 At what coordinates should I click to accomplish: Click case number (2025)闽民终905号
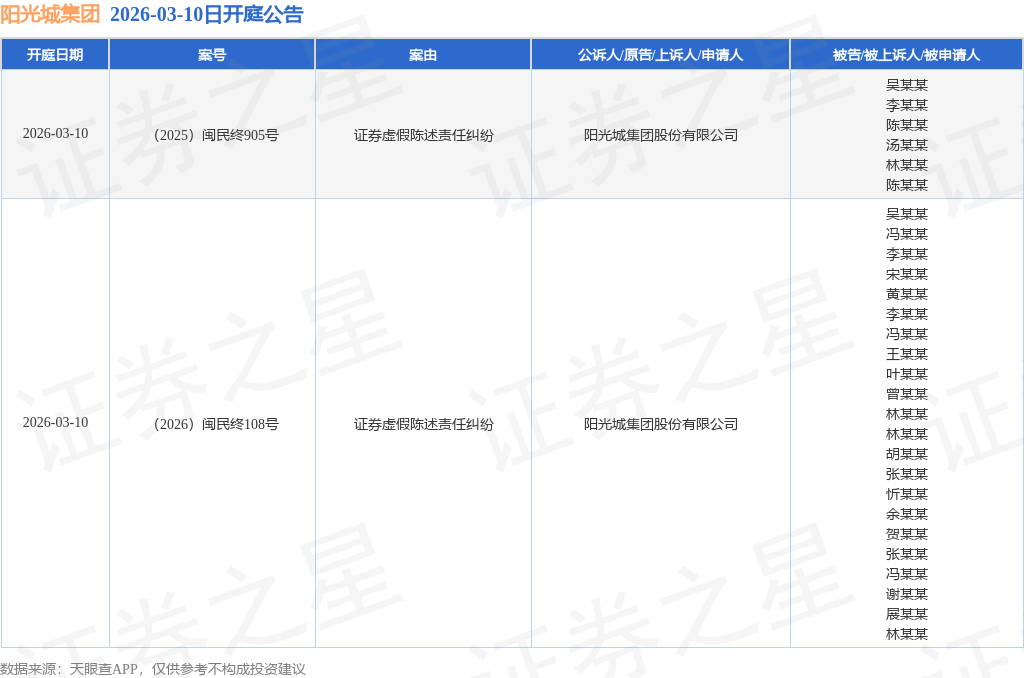(x=216, y=135)
